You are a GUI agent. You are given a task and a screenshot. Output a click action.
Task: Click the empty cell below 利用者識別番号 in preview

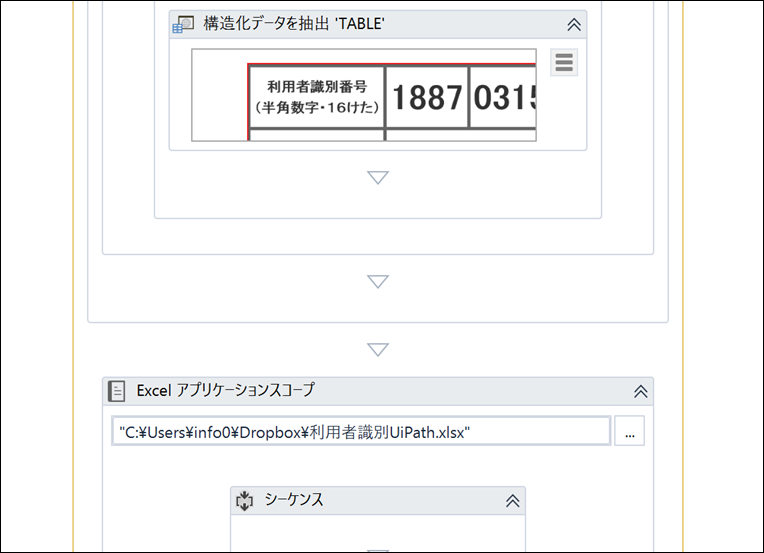coord(317,135)
